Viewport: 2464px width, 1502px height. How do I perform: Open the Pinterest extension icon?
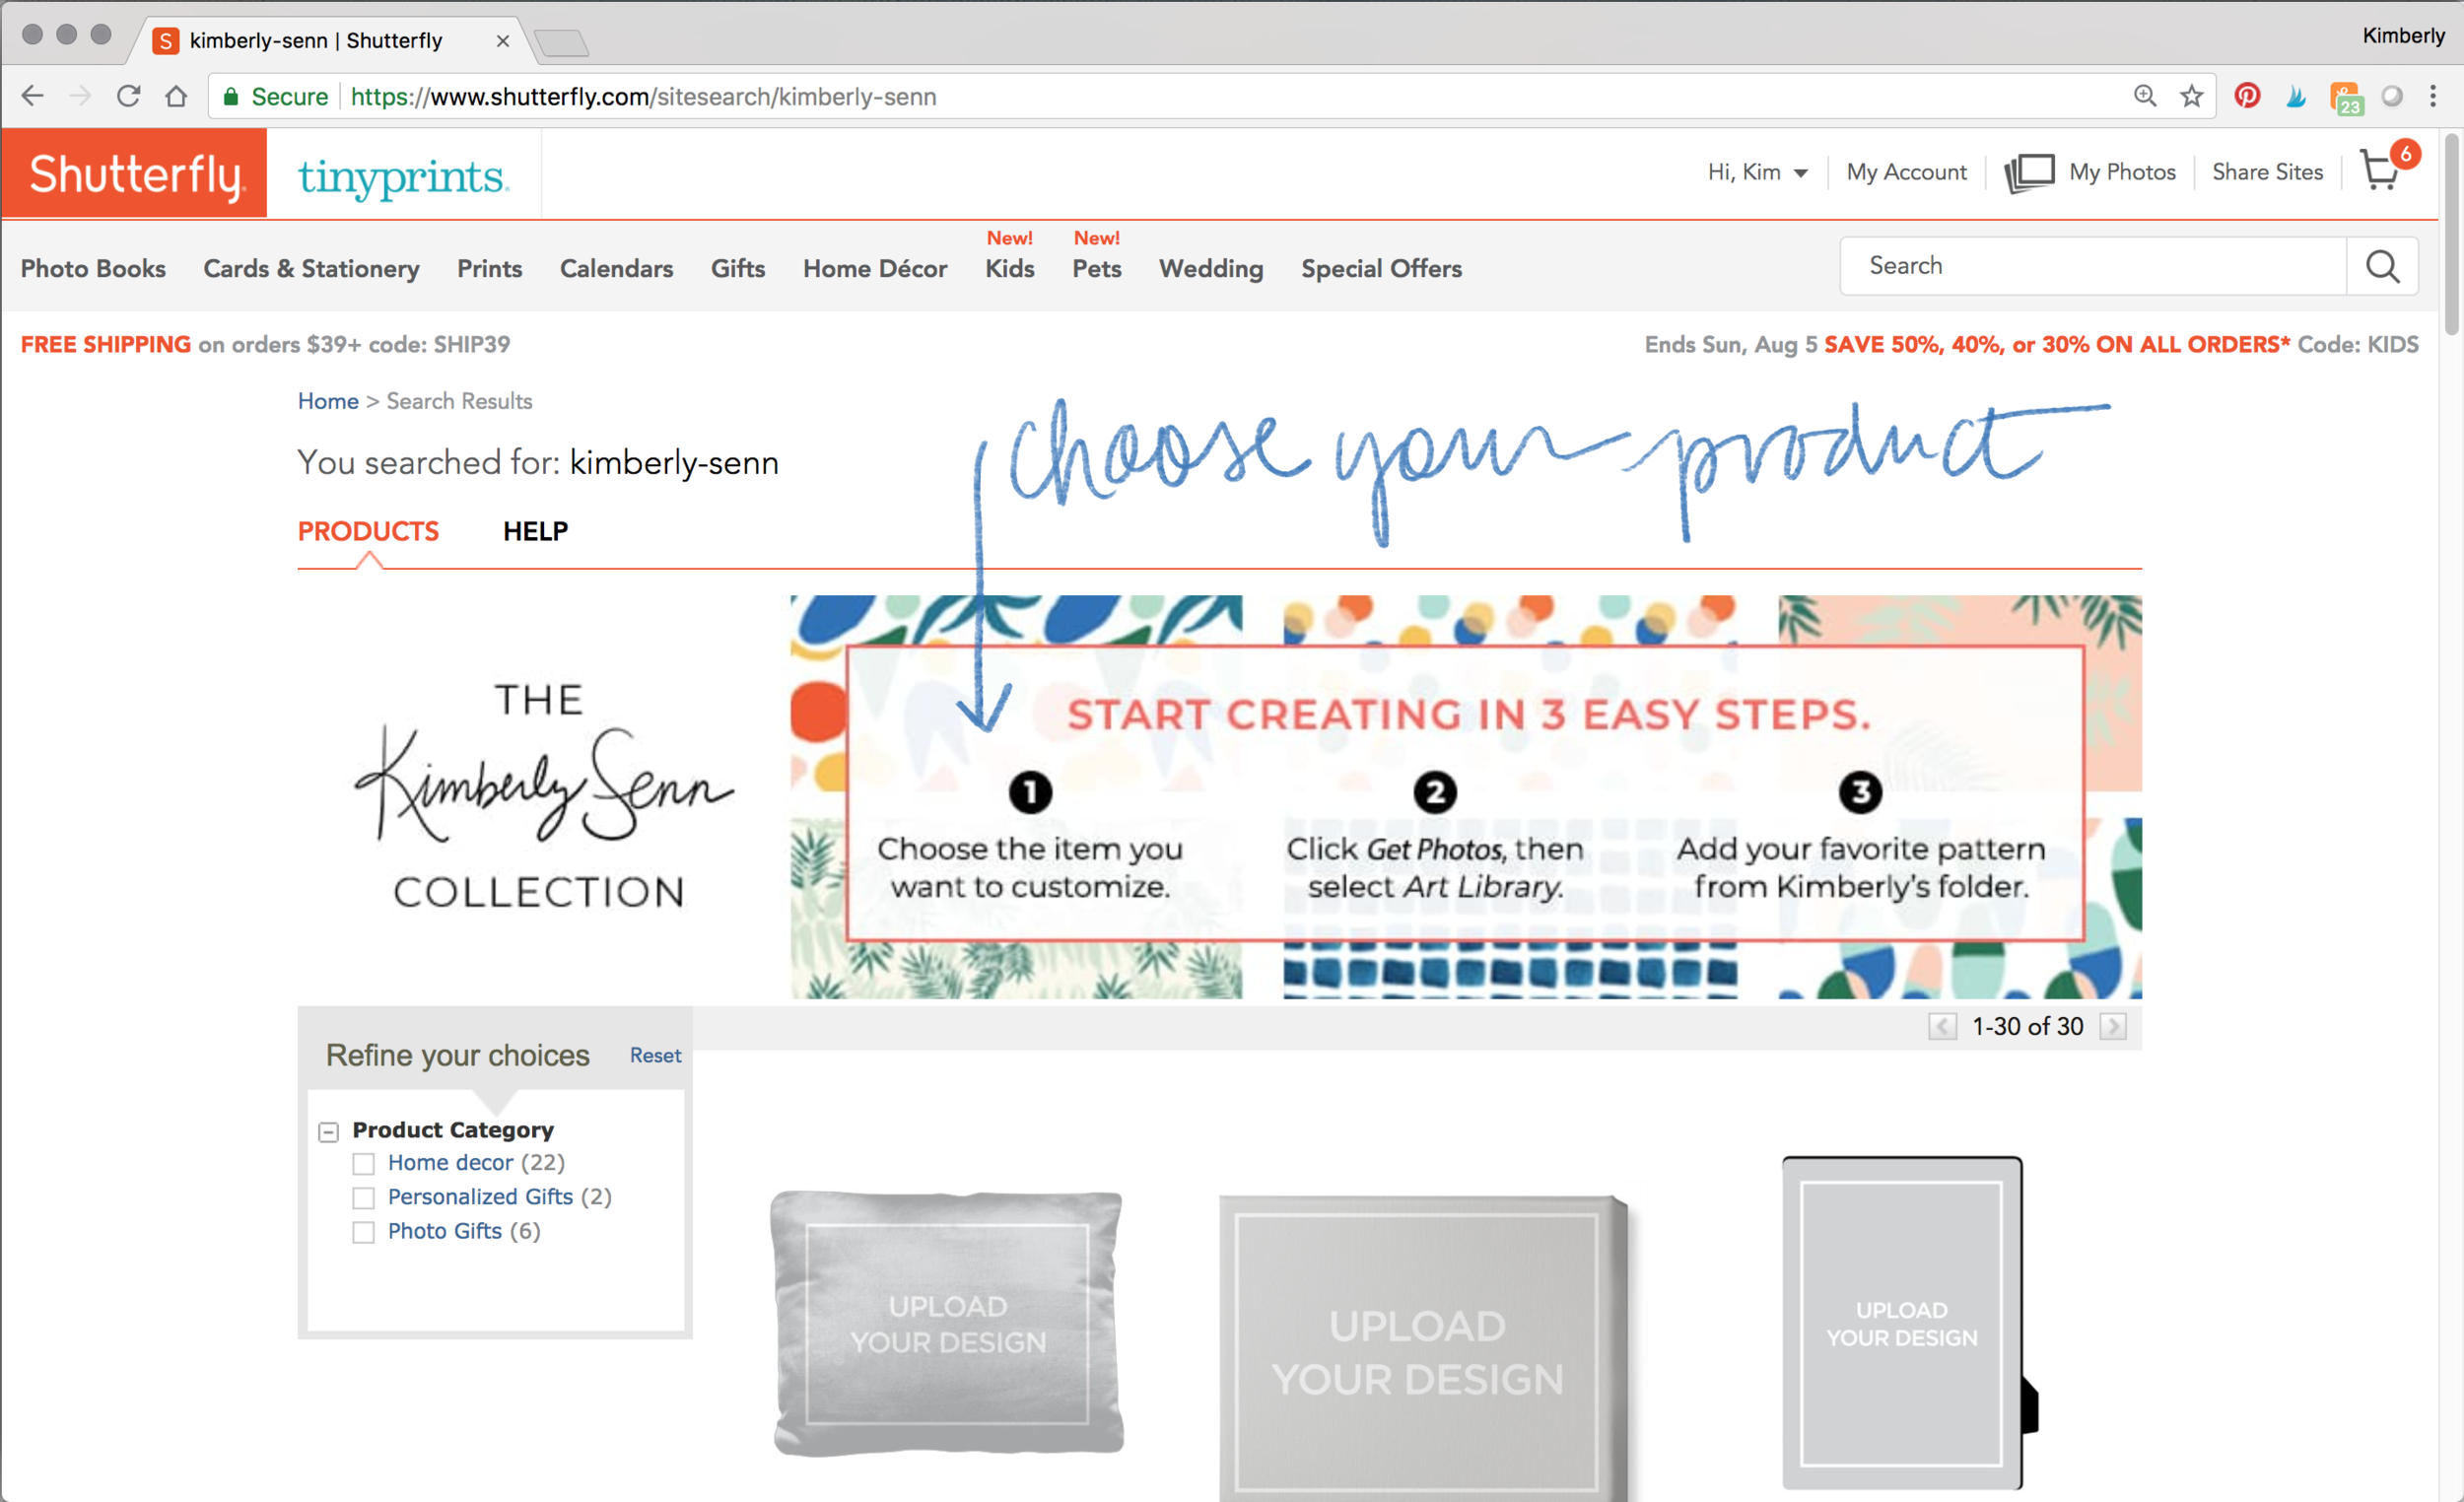[x=2247, y=96]
